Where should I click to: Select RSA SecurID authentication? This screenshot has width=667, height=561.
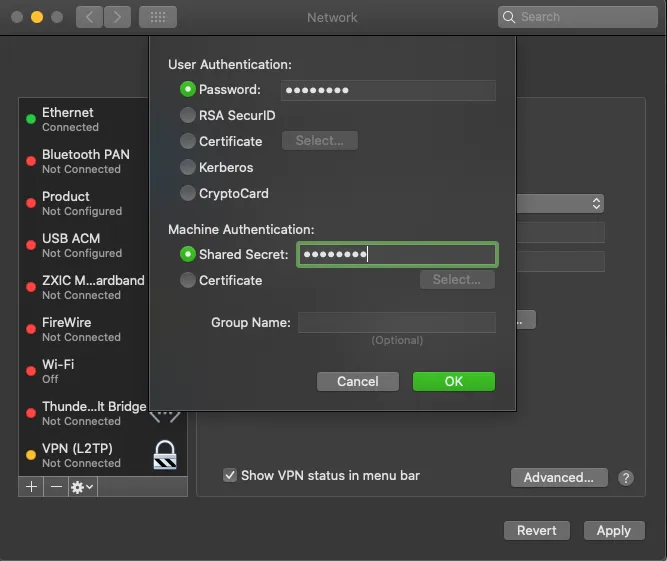pyautogui.click(x=188, y=115)
